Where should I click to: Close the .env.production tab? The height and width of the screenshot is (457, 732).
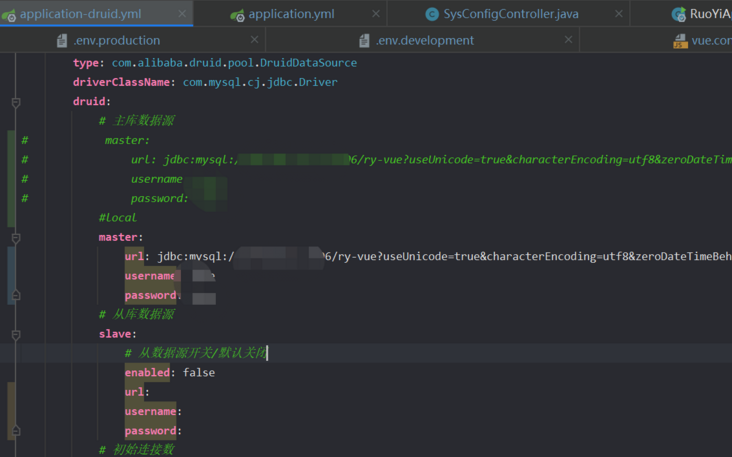pyautogui.click(x=254, y=40)
